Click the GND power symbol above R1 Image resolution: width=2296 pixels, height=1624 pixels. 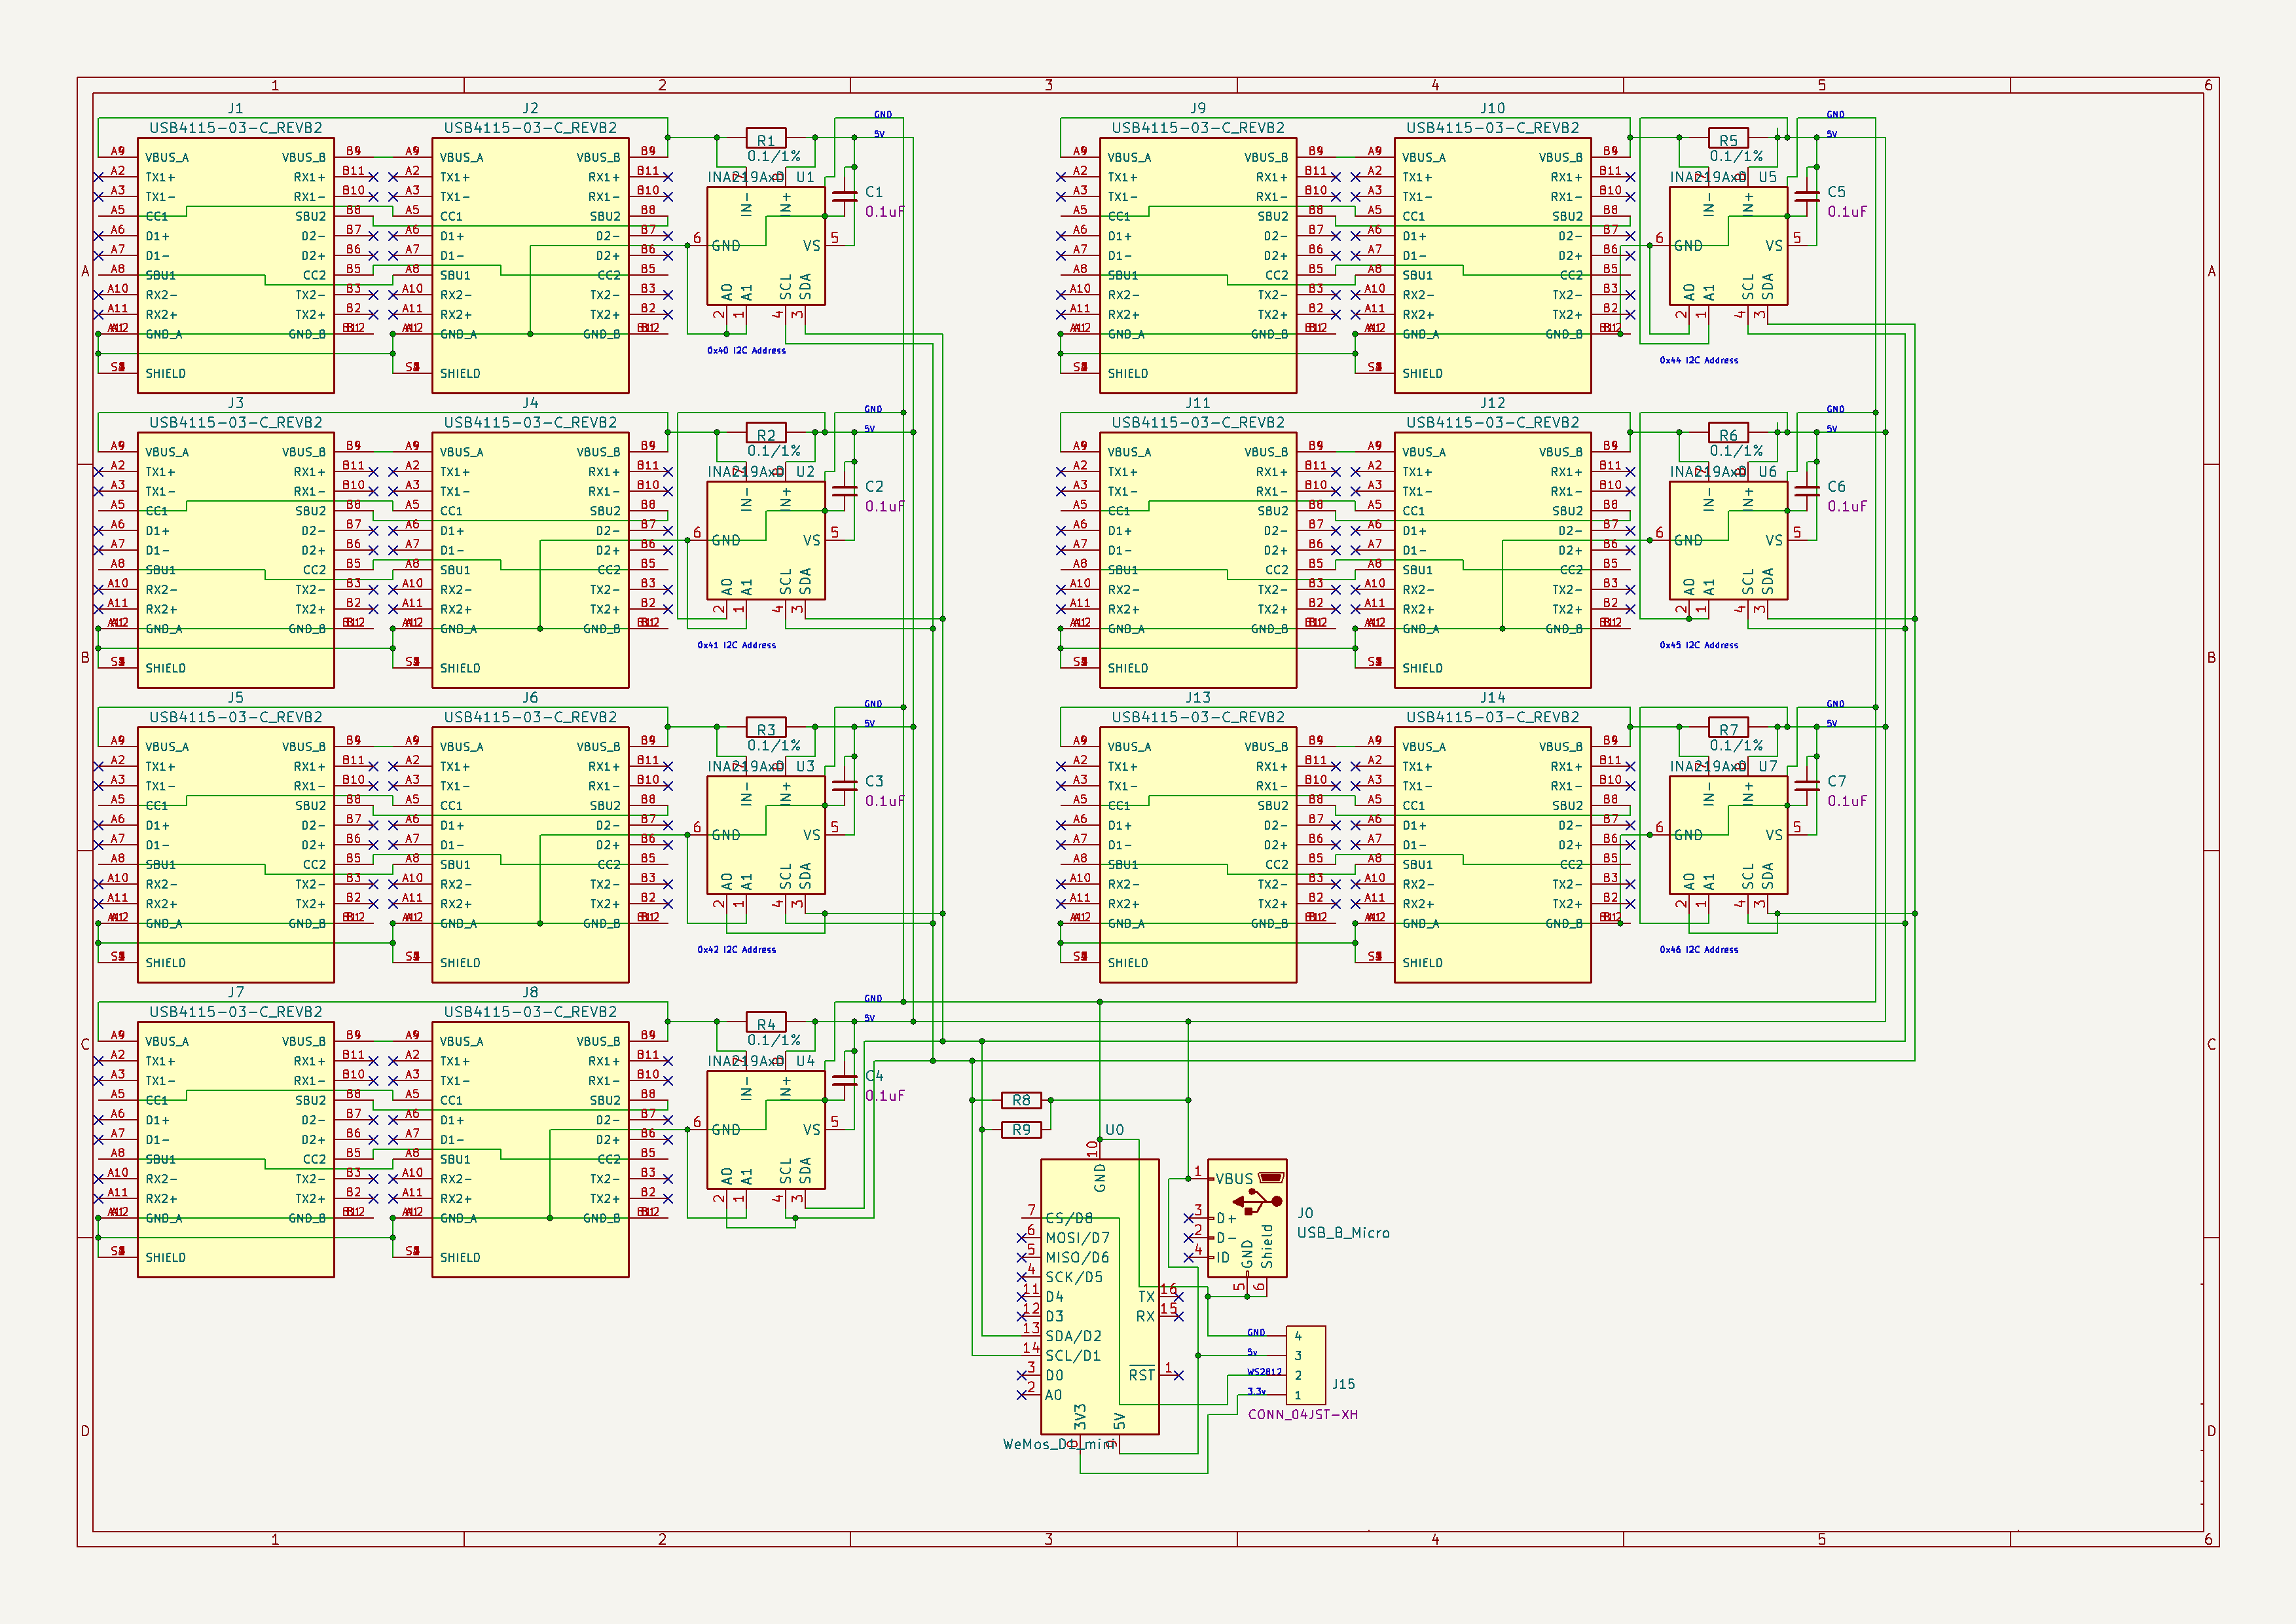coord(882,115)
